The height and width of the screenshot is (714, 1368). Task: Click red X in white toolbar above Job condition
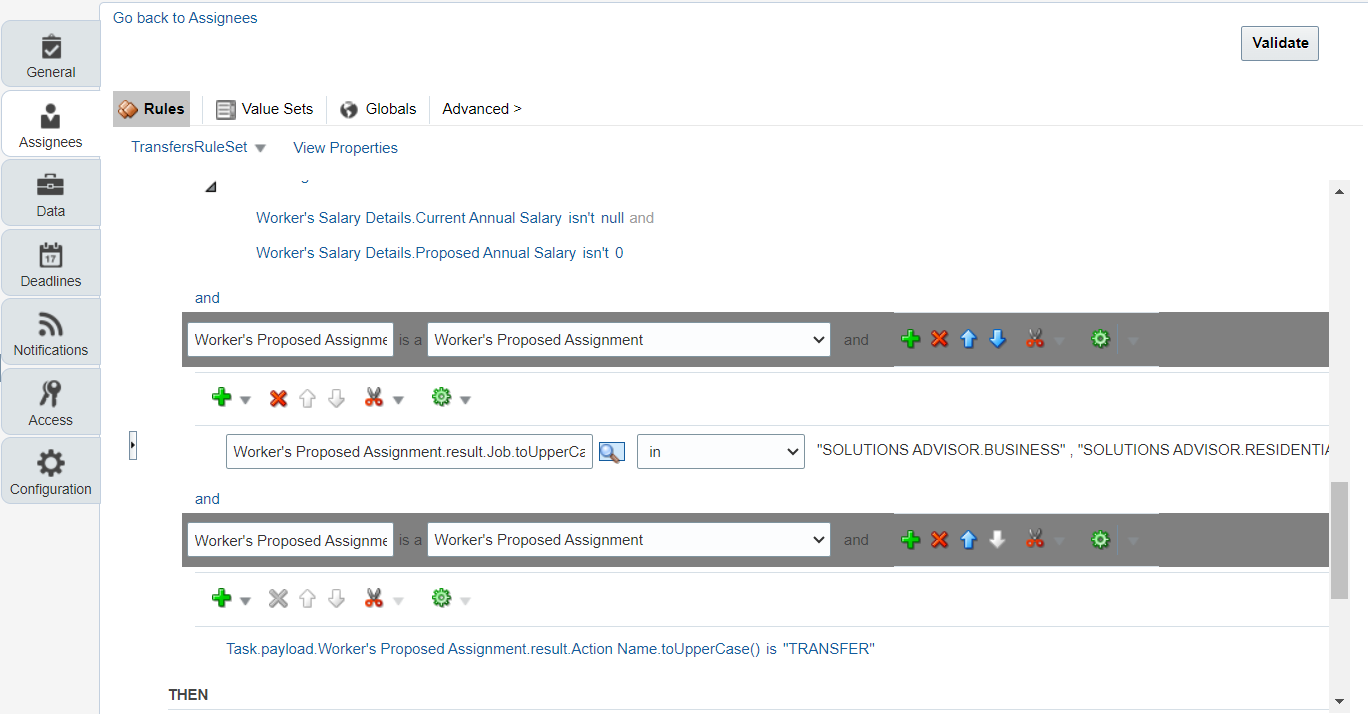pos(279,399)
